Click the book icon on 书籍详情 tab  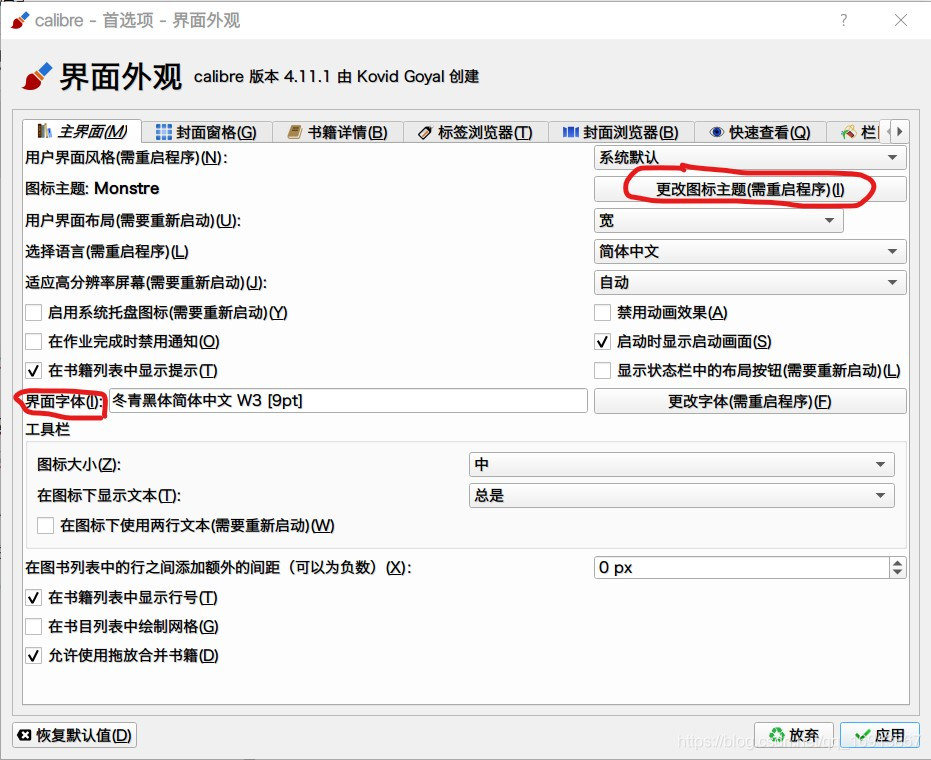295,132
